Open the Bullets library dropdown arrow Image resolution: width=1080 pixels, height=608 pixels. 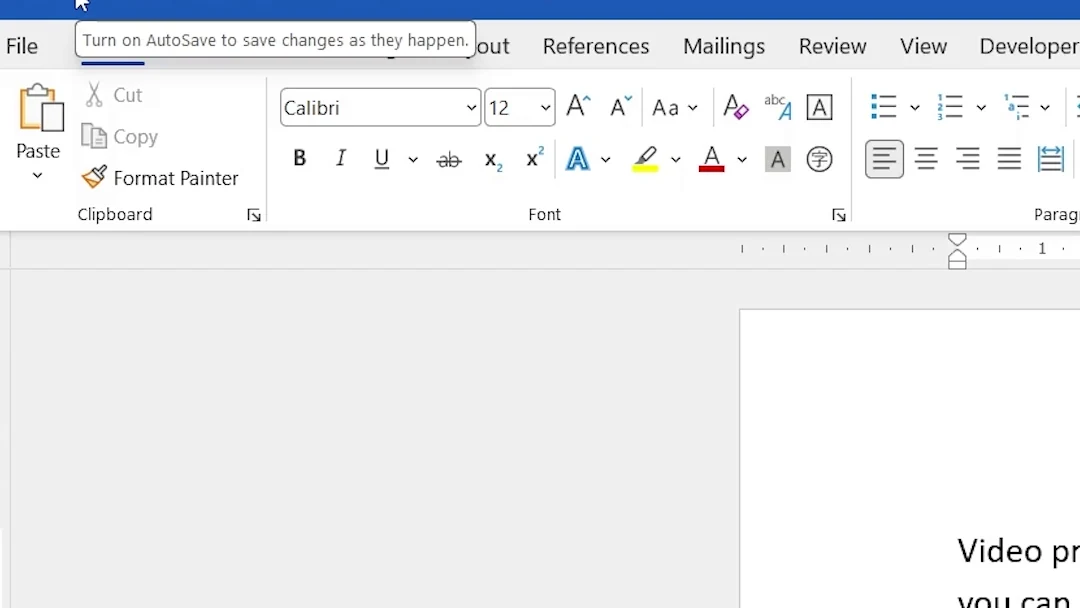(915, 108)
